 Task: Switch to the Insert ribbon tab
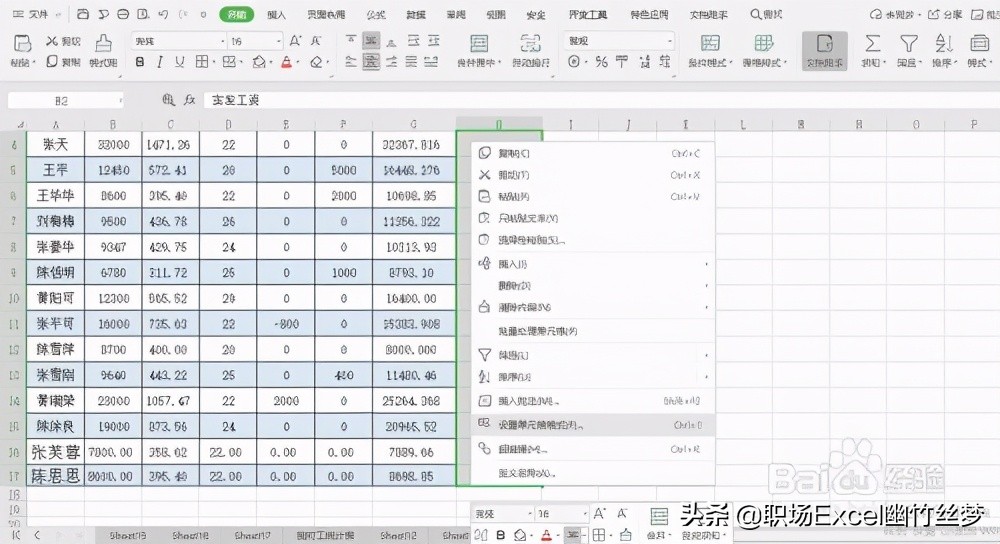[276, 14]
